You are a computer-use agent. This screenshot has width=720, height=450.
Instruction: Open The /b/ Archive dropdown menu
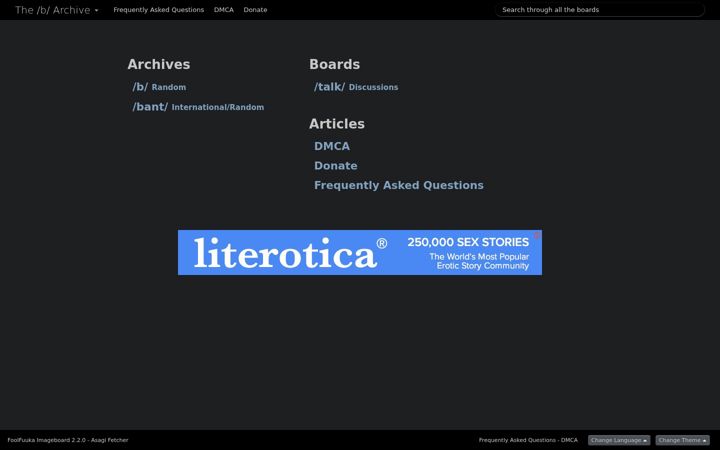pyautogui.click(x=56, y=10)
